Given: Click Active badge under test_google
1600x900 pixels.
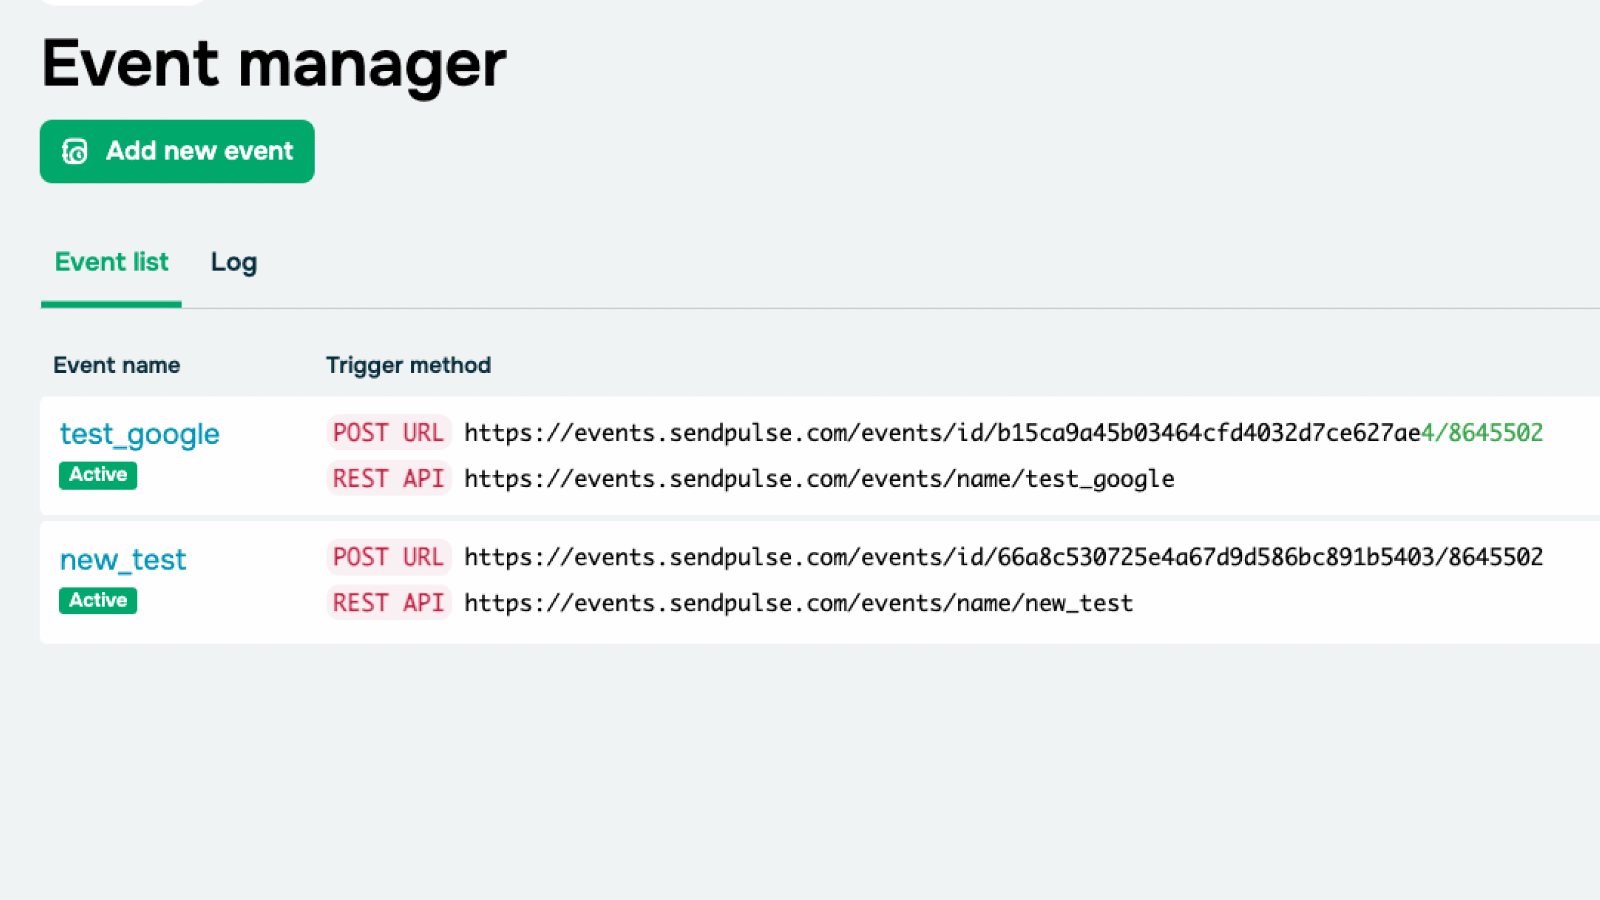Looking at the screenshot, I should pyautogui.click(x=98, y=475).
